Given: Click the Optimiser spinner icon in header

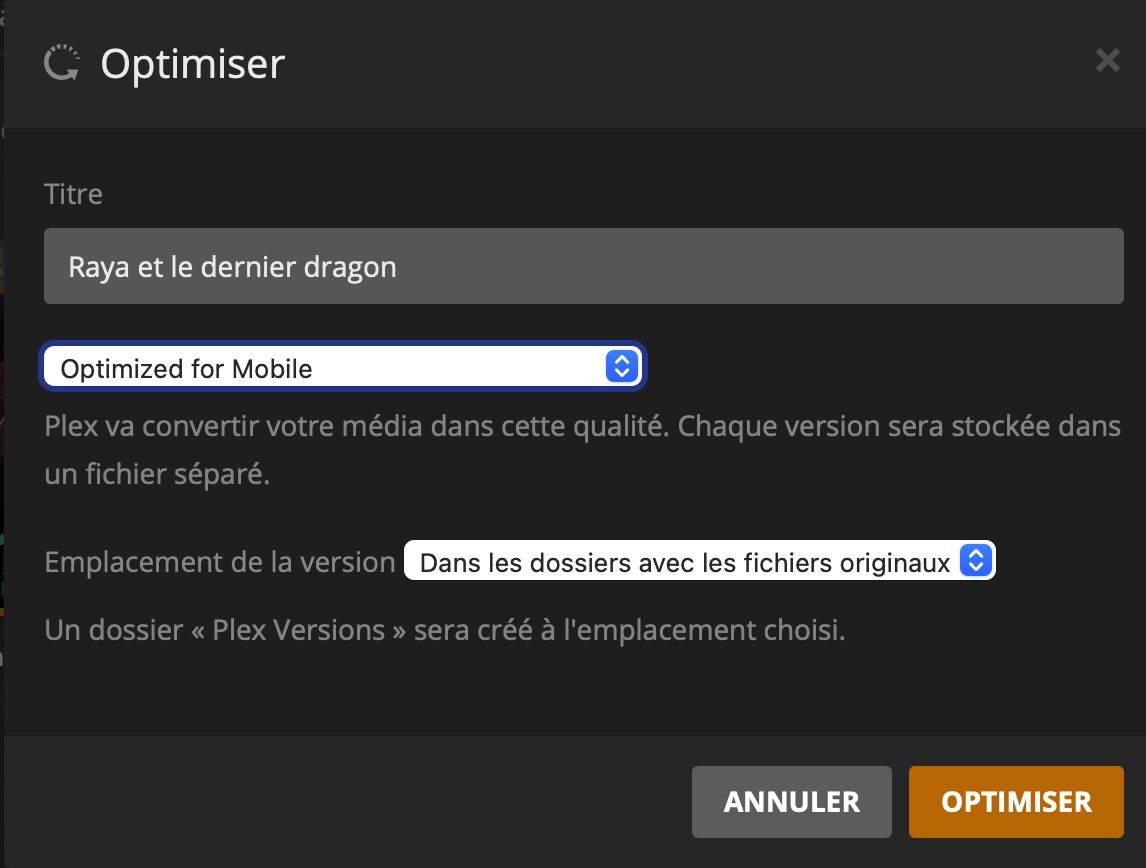Looking at the screenshot, I should point(62,64).
